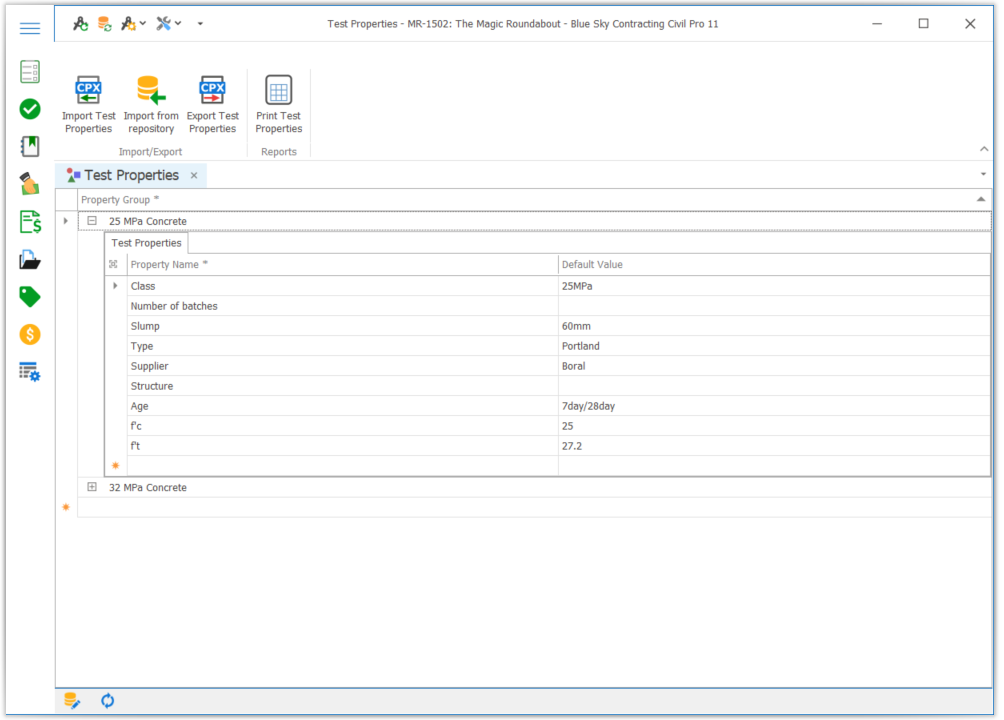Click the green checkmark sidebar icon
The width and height of the screenshot is (1004, 720).
[30, 109]
